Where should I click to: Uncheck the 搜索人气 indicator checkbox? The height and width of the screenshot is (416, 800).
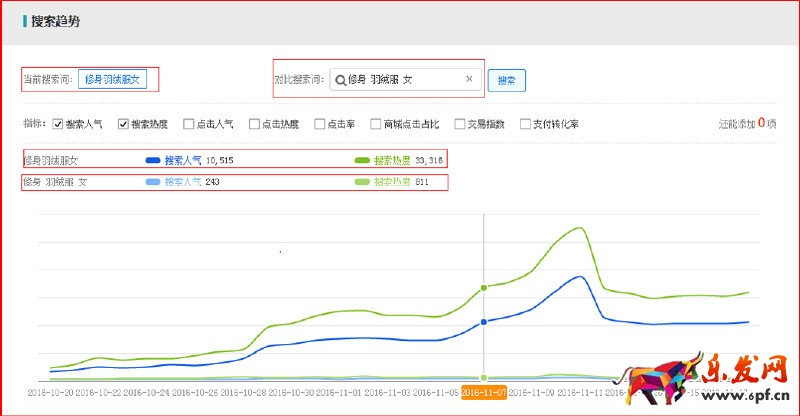(x=58, y=125)
